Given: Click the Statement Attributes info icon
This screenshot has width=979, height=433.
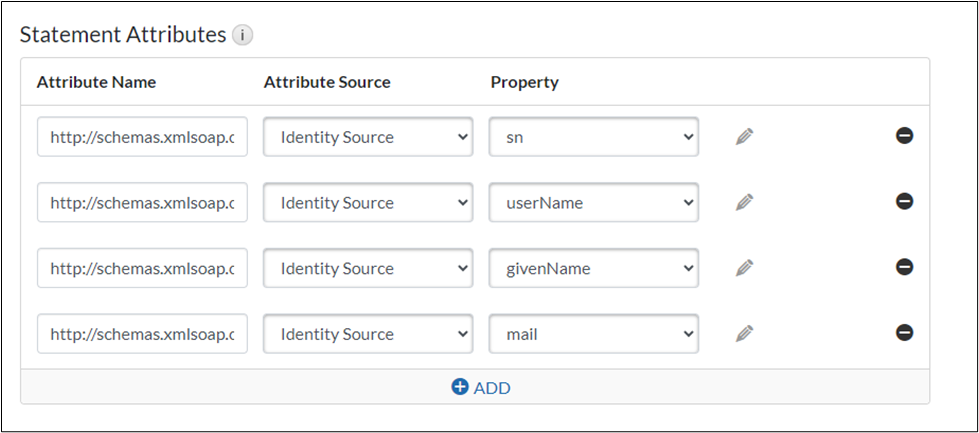Looking at the screenshot, I should pyautogui.click(x=242, y=36).
